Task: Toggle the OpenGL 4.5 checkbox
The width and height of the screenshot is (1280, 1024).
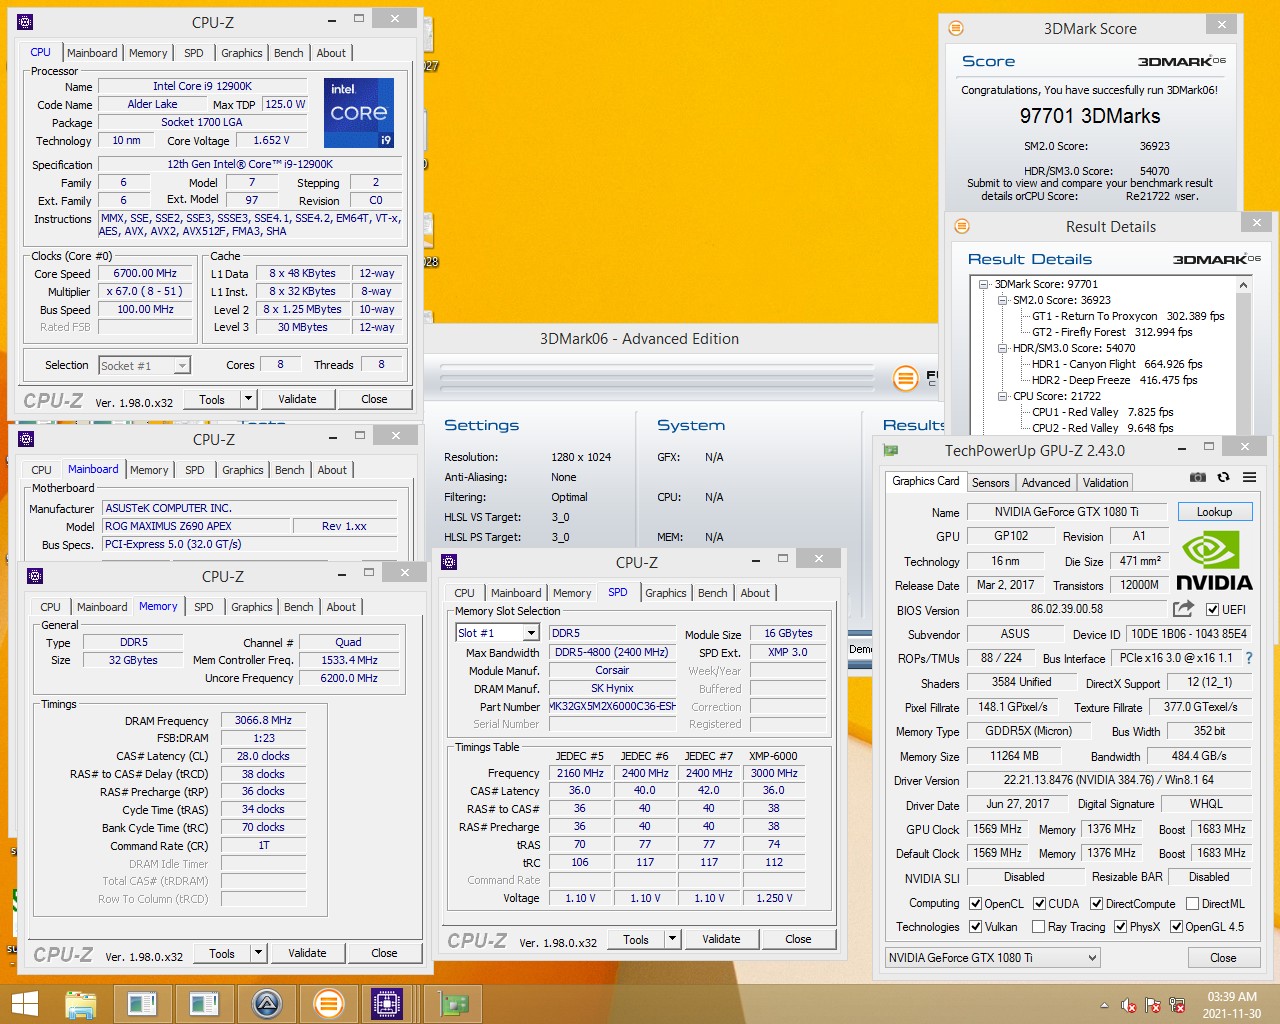Action: [1176, 927]
